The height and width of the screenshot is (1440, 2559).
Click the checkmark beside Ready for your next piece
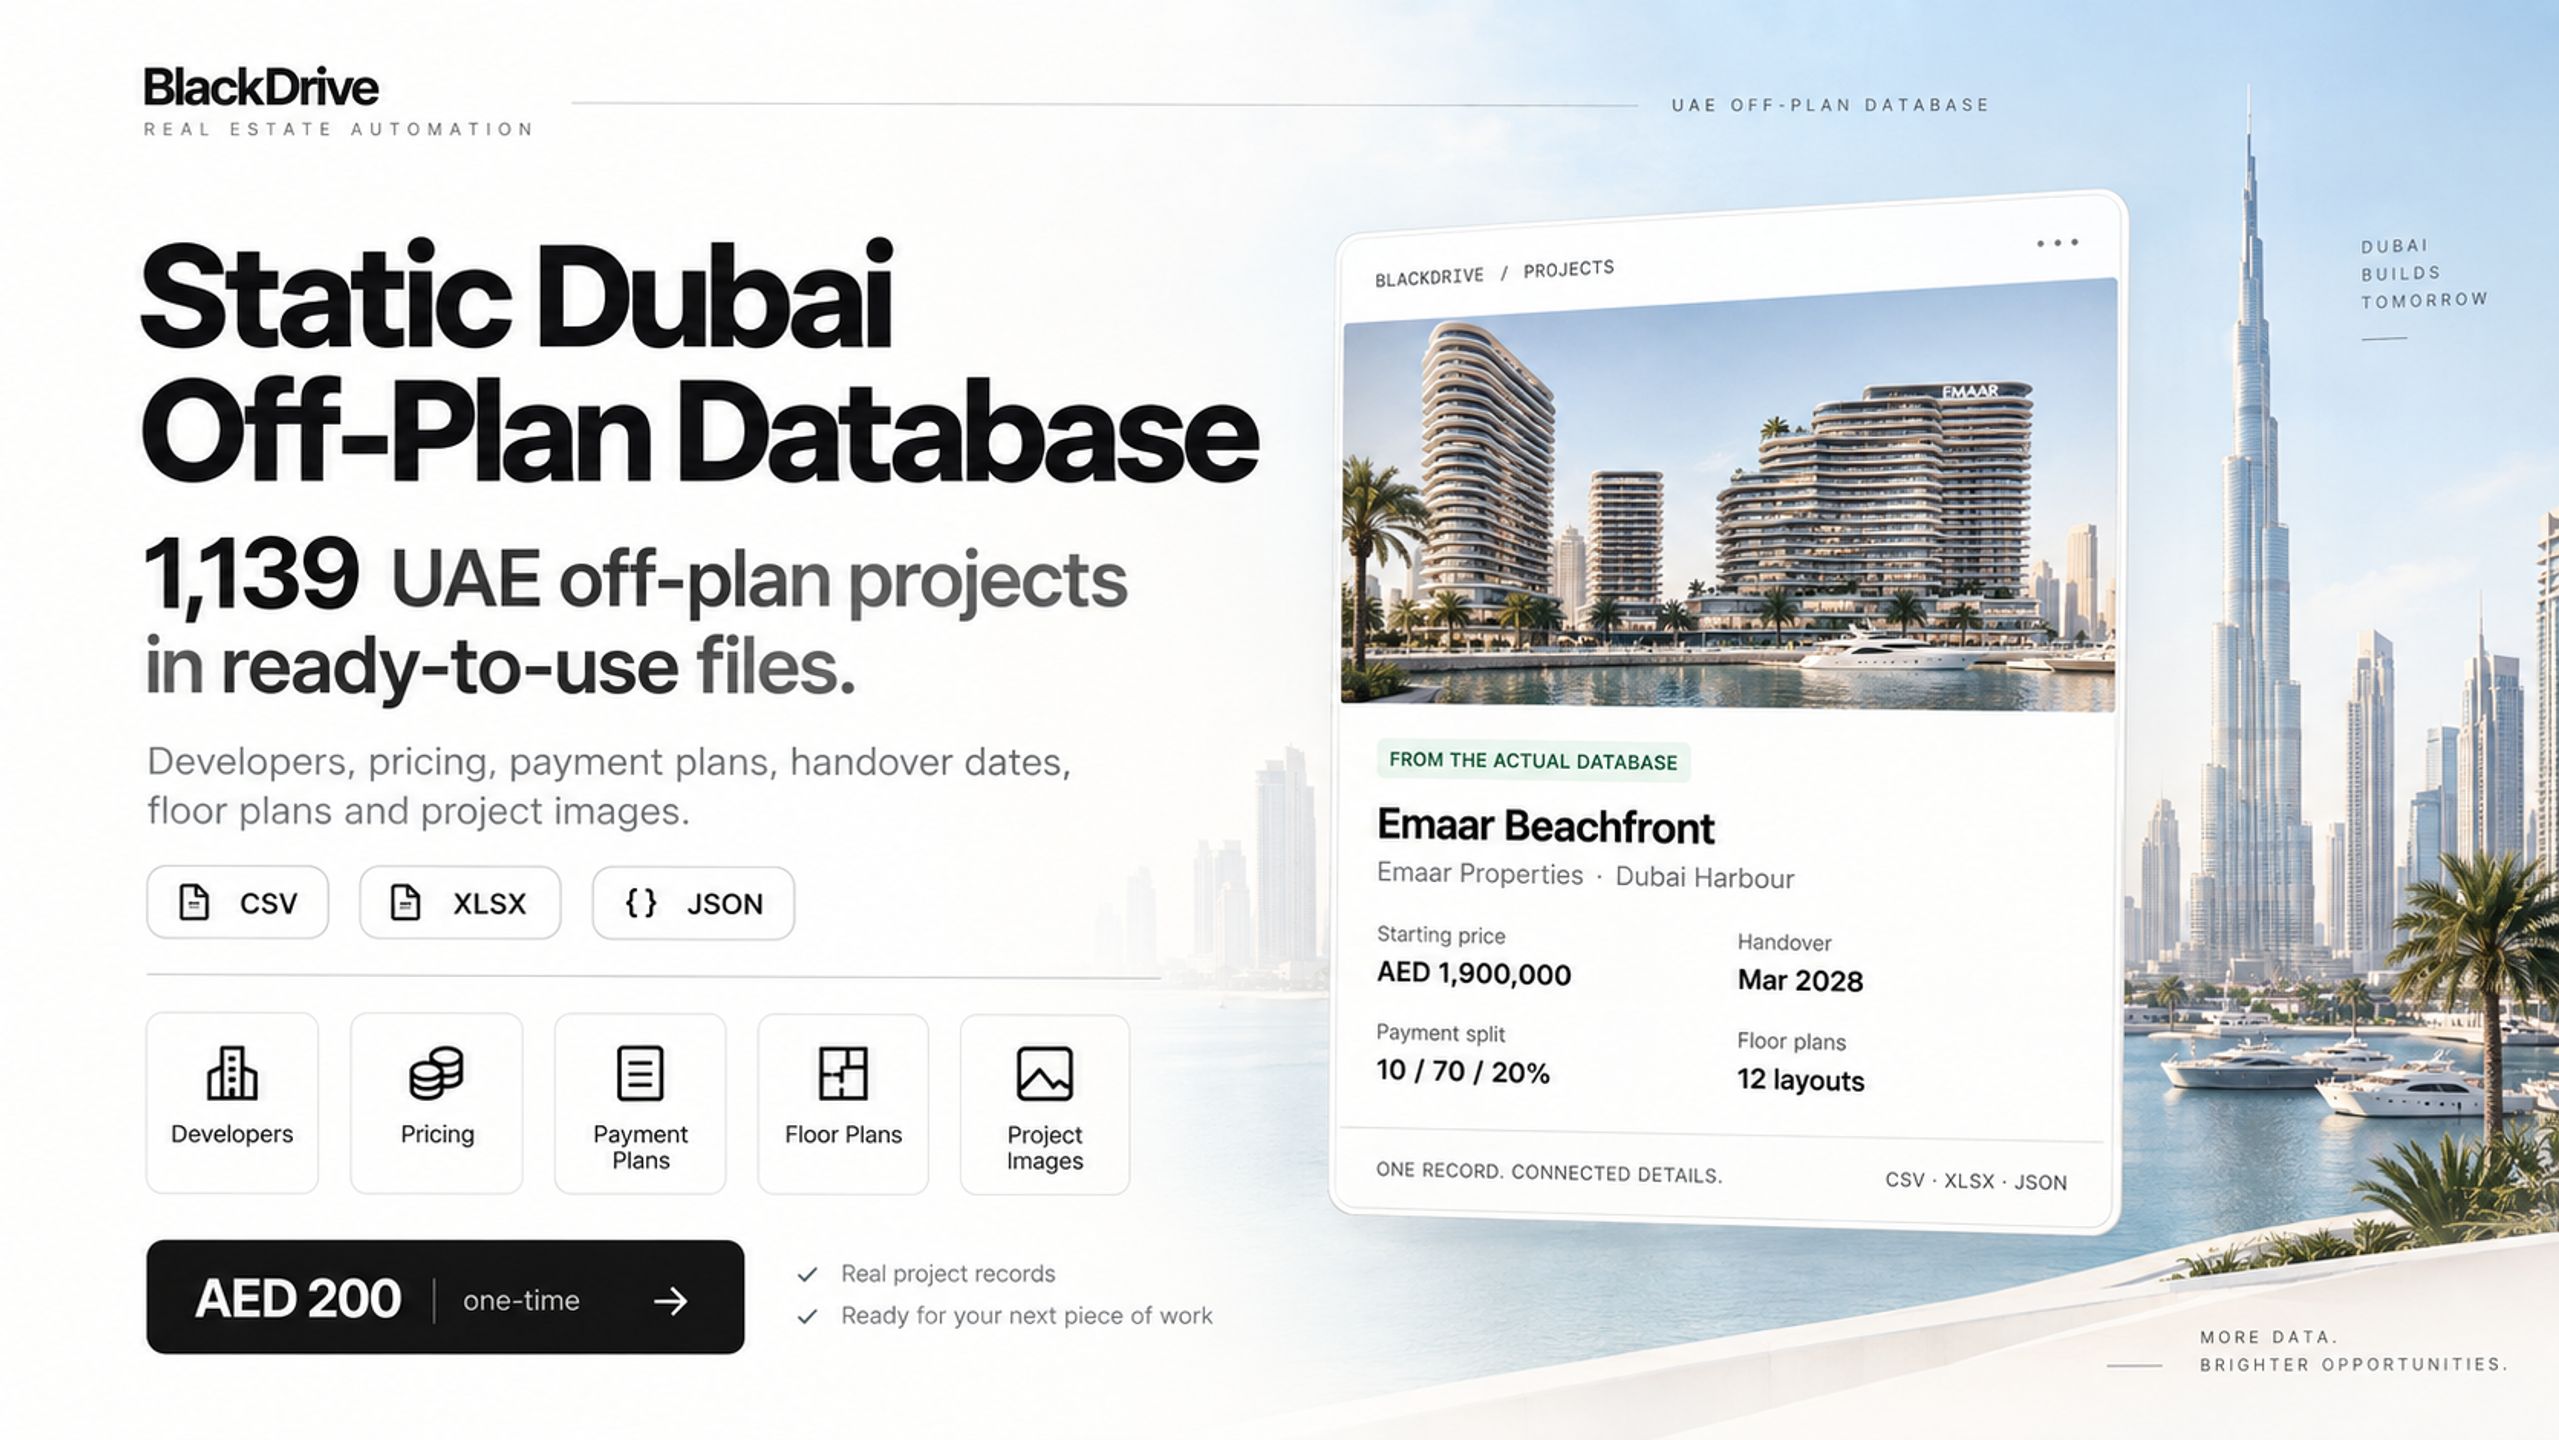[x=807, y=1316]
